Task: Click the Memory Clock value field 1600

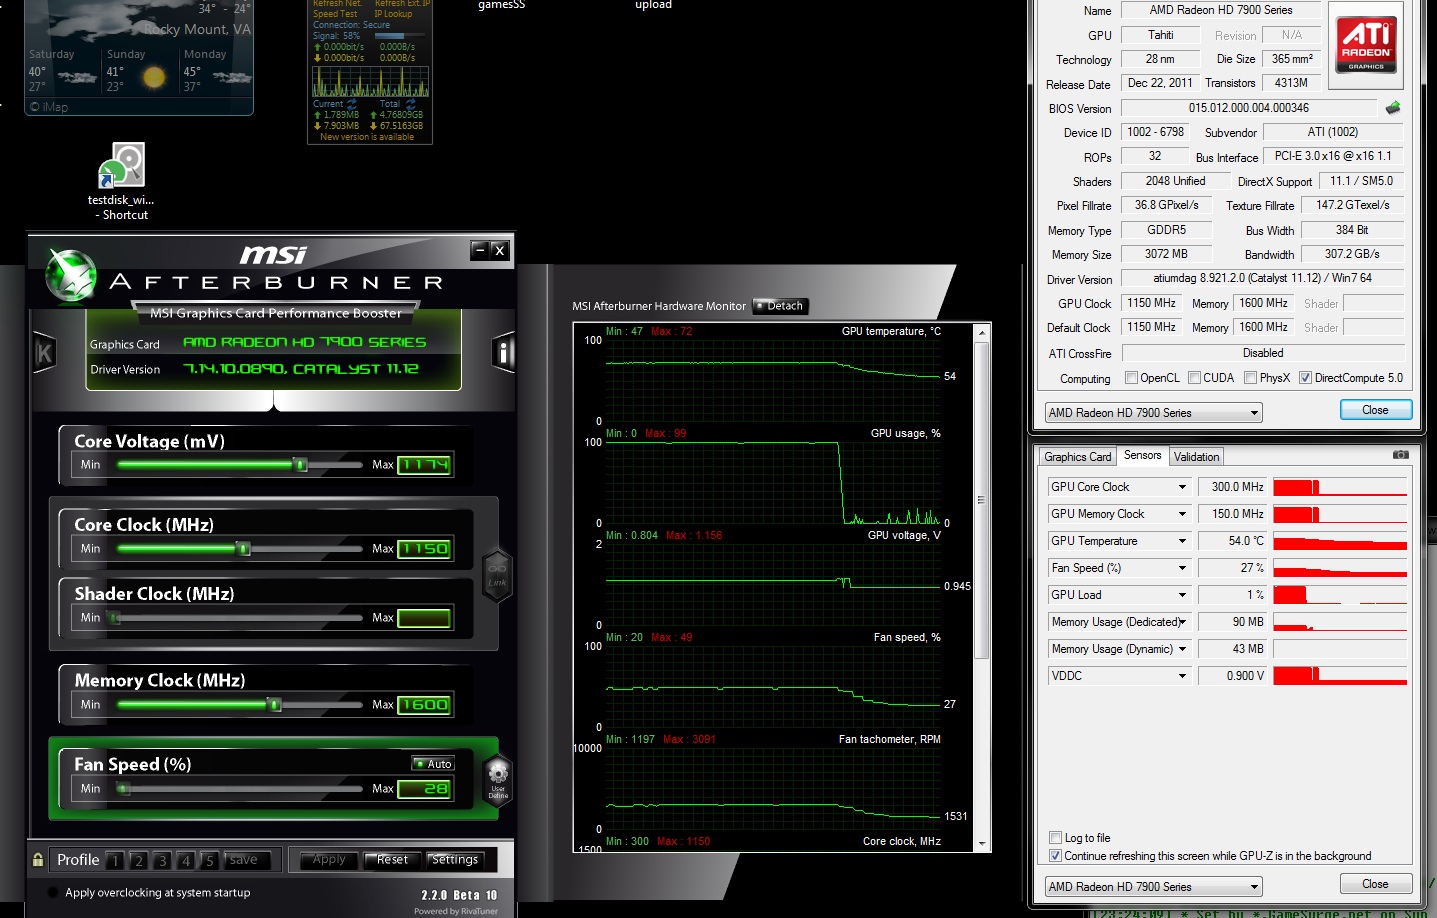Action: [x=424, y=705]
